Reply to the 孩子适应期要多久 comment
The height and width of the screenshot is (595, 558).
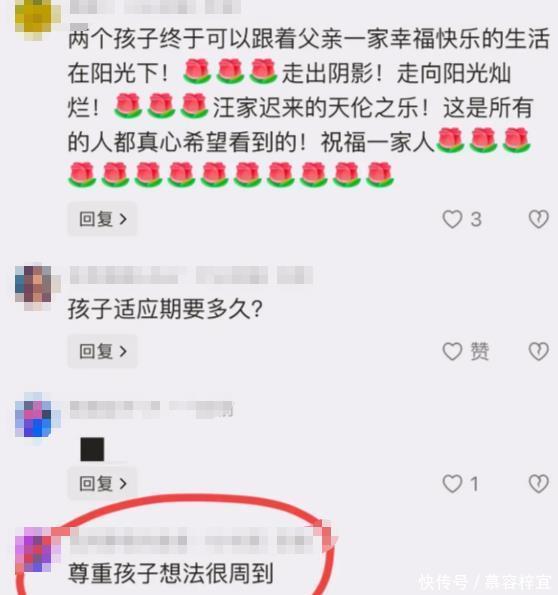point(102,351)
